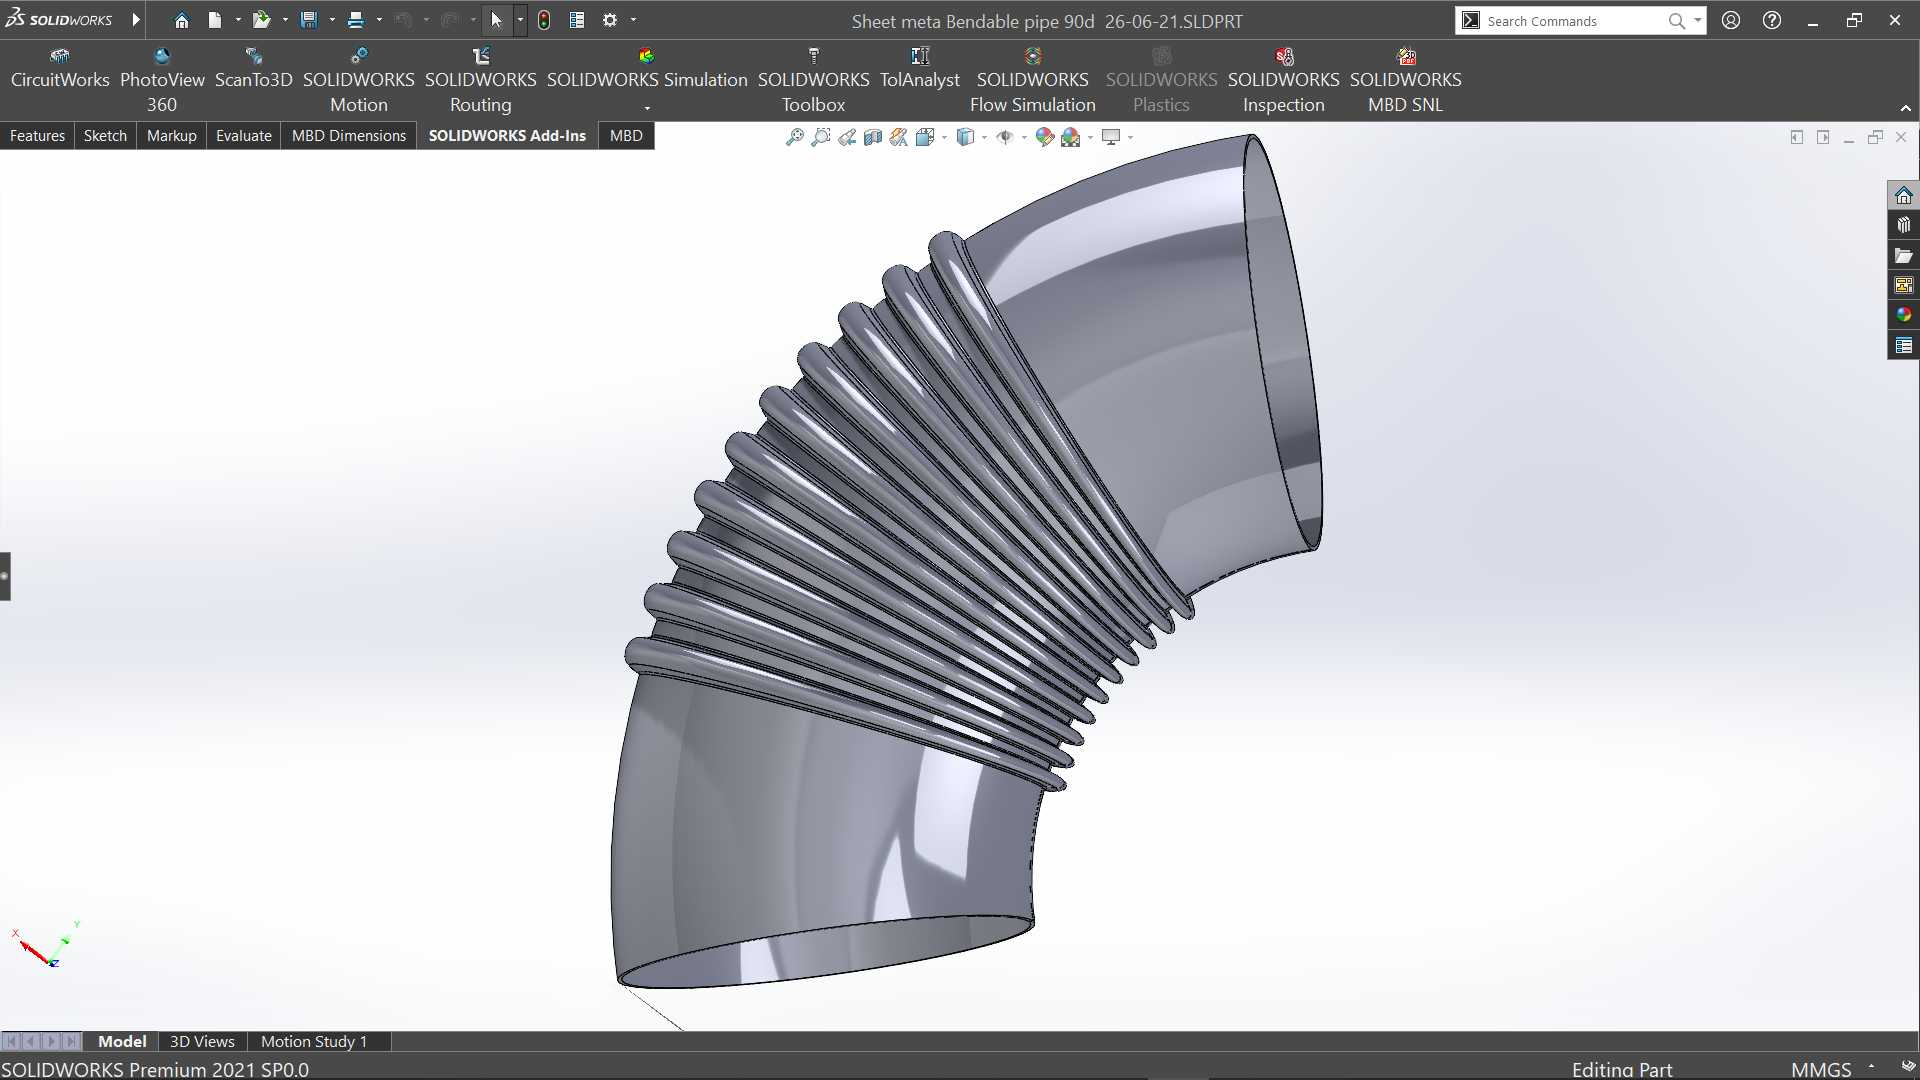Toggle SOLIDWORKS Simulation add-in
This screenshot has height=1080, width=1920.
click(x=647, y=68)
